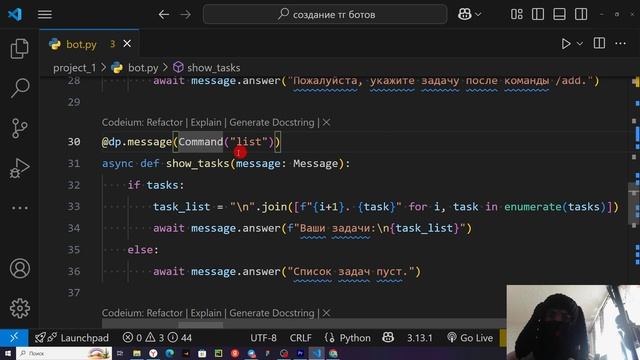640x360 pixels.
Task: Click the command center search box
Action: point(325,14)
